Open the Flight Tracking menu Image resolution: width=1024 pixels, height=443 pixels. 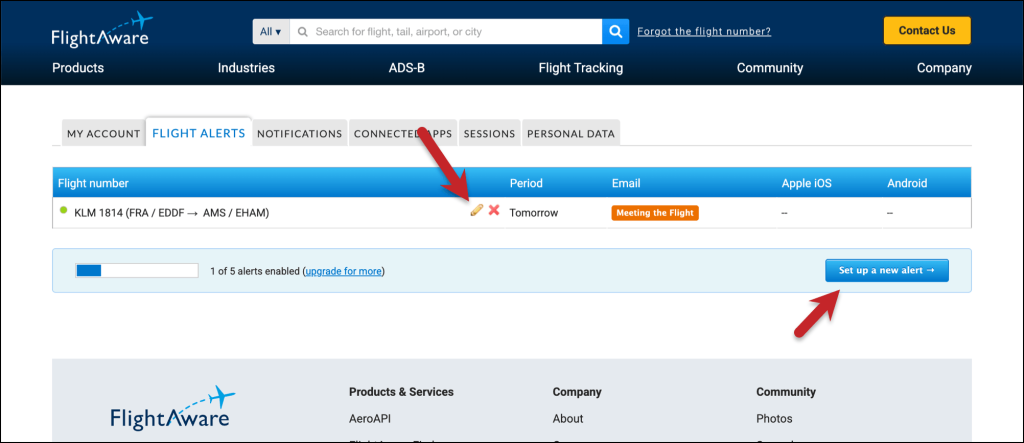[x=581, y=68]
